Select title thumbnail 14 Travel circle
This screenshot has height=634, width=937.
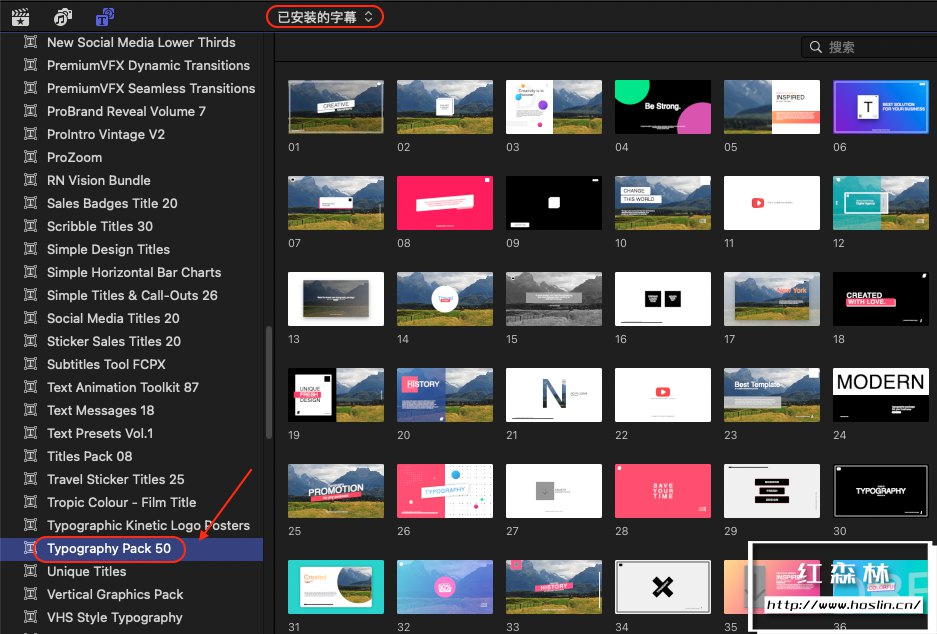point(445,299)
